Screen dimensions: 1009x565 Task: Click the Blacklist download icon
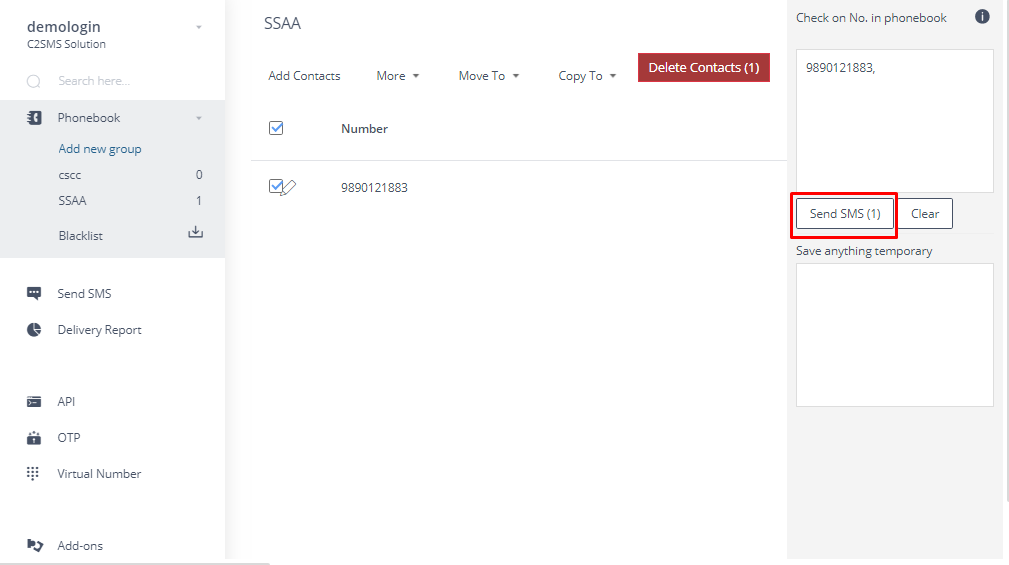point(196,232)
